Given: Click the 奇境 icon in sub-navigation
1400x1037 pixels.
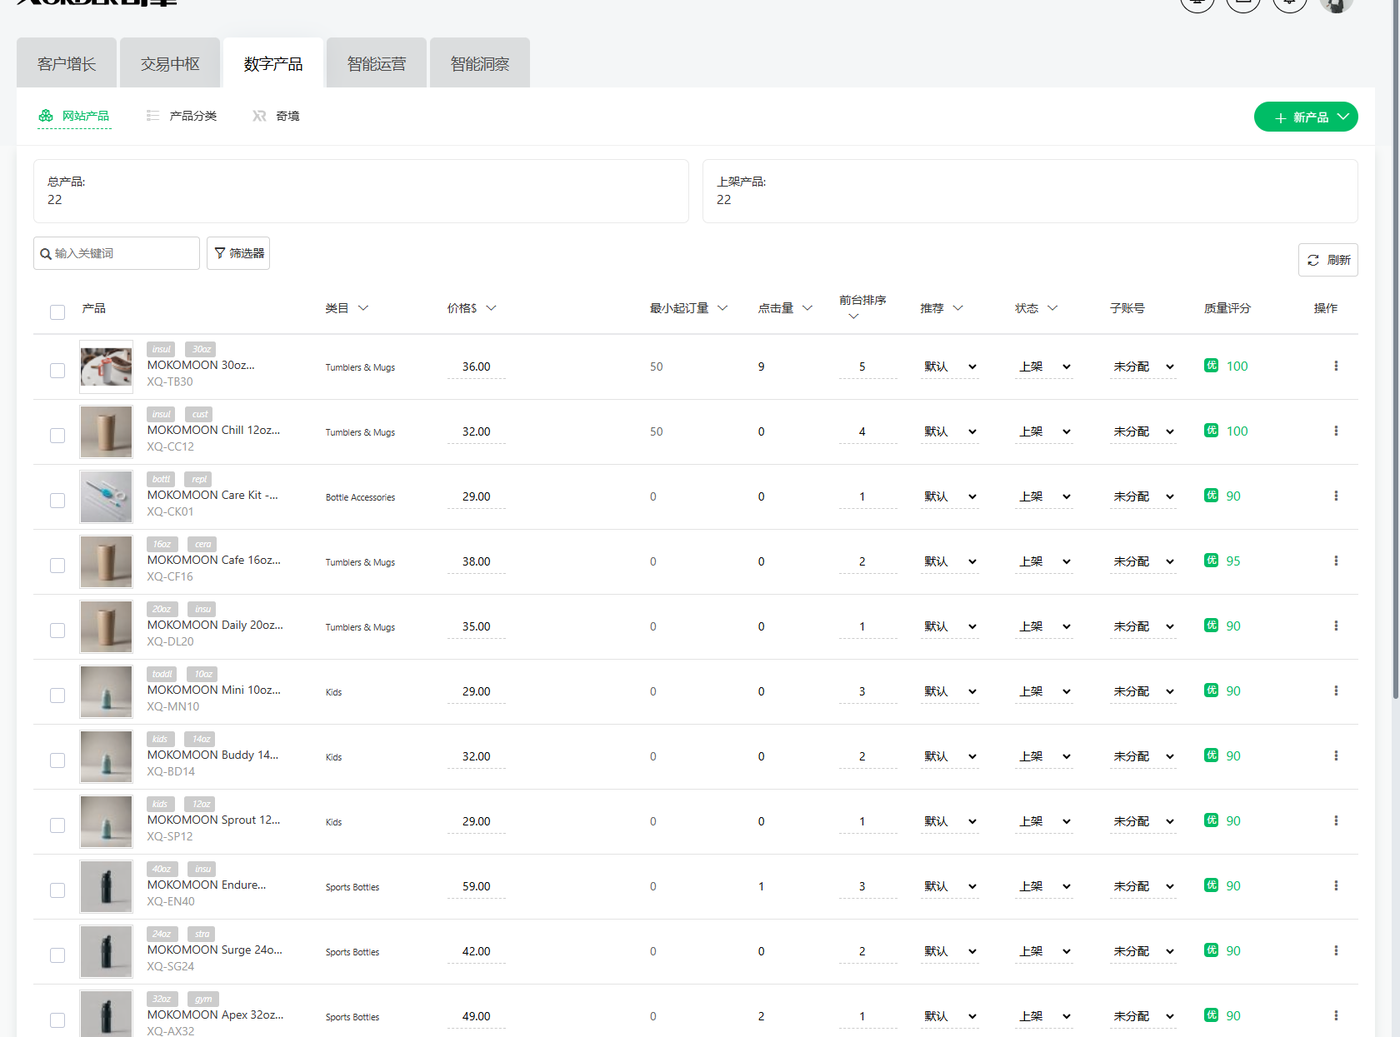Looking at the screenshot, I should click(259, 116).
